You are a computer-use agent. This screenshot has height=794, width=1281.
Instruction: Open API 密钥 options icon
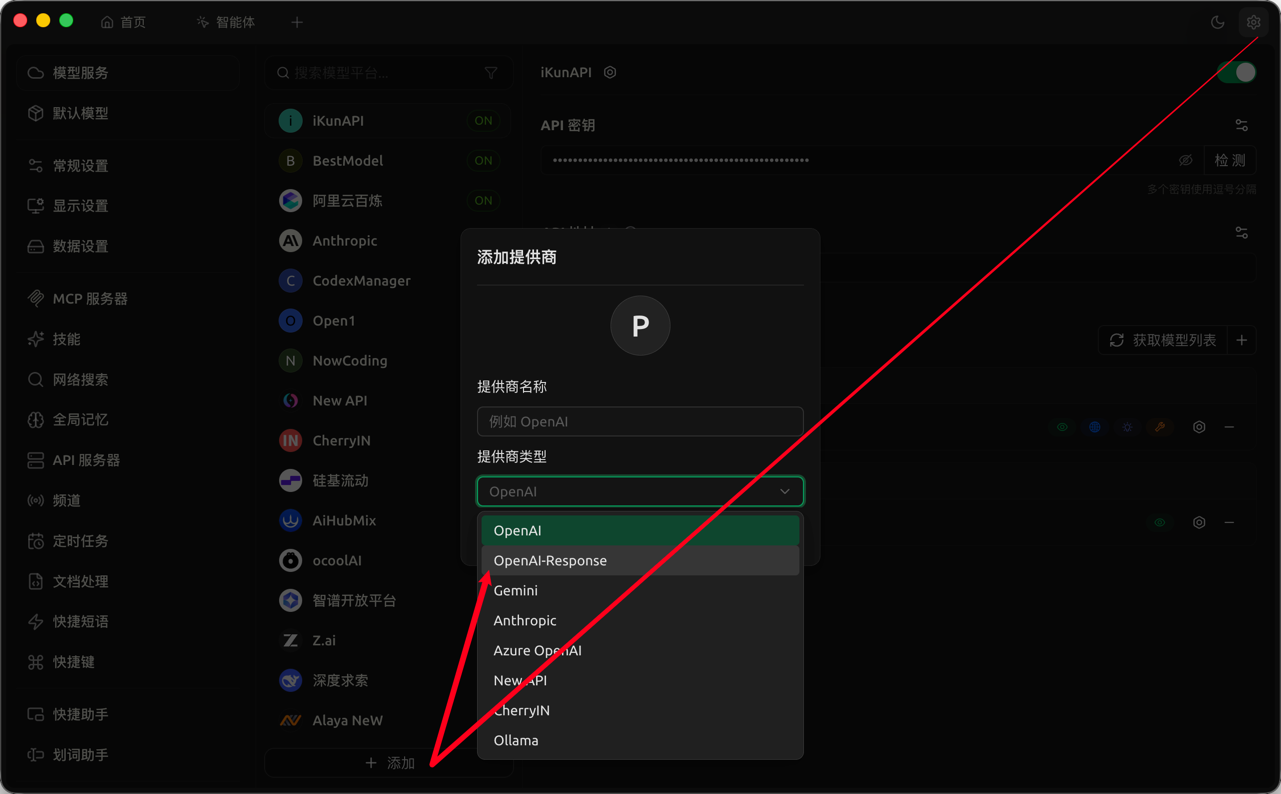(1241, 126)
